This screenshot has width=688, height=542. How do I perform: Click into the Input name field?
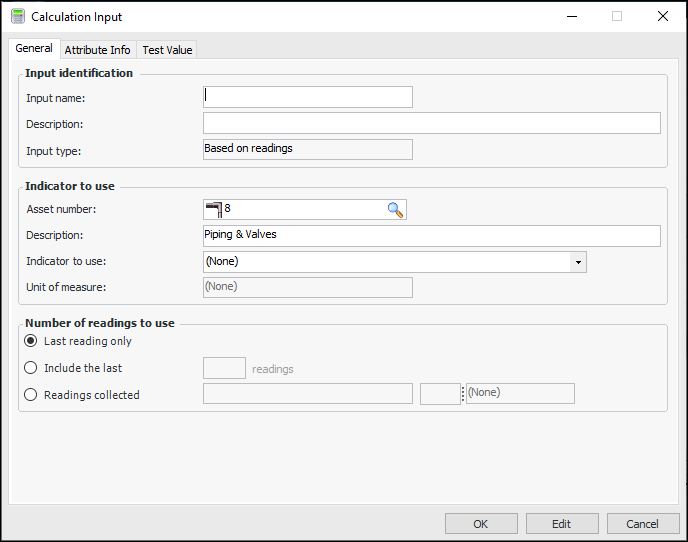tap(307, 97)
